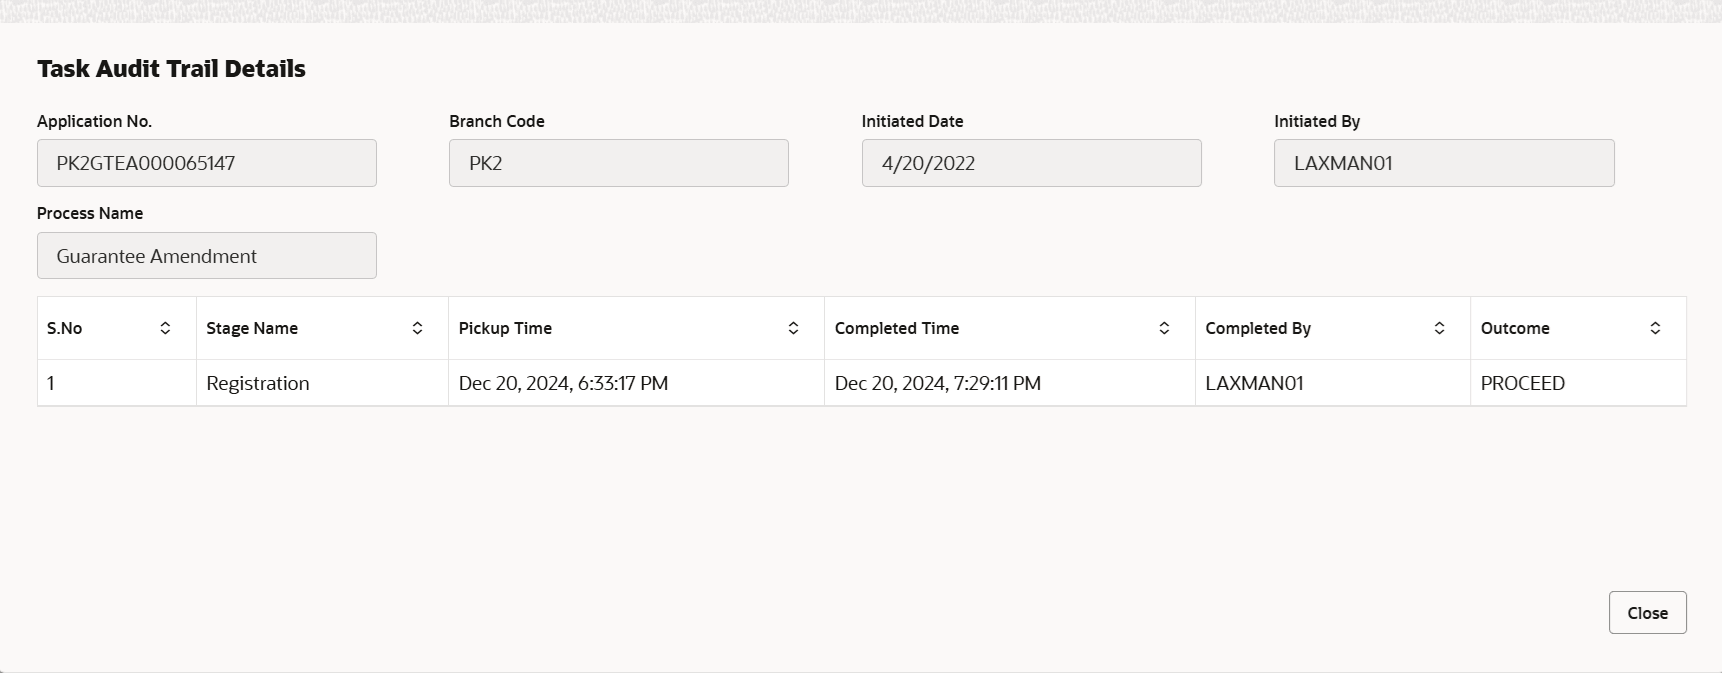Sort by Pickup Time column icon
The height and width of the screenshot is (673, 1722).
click(793, 328)
